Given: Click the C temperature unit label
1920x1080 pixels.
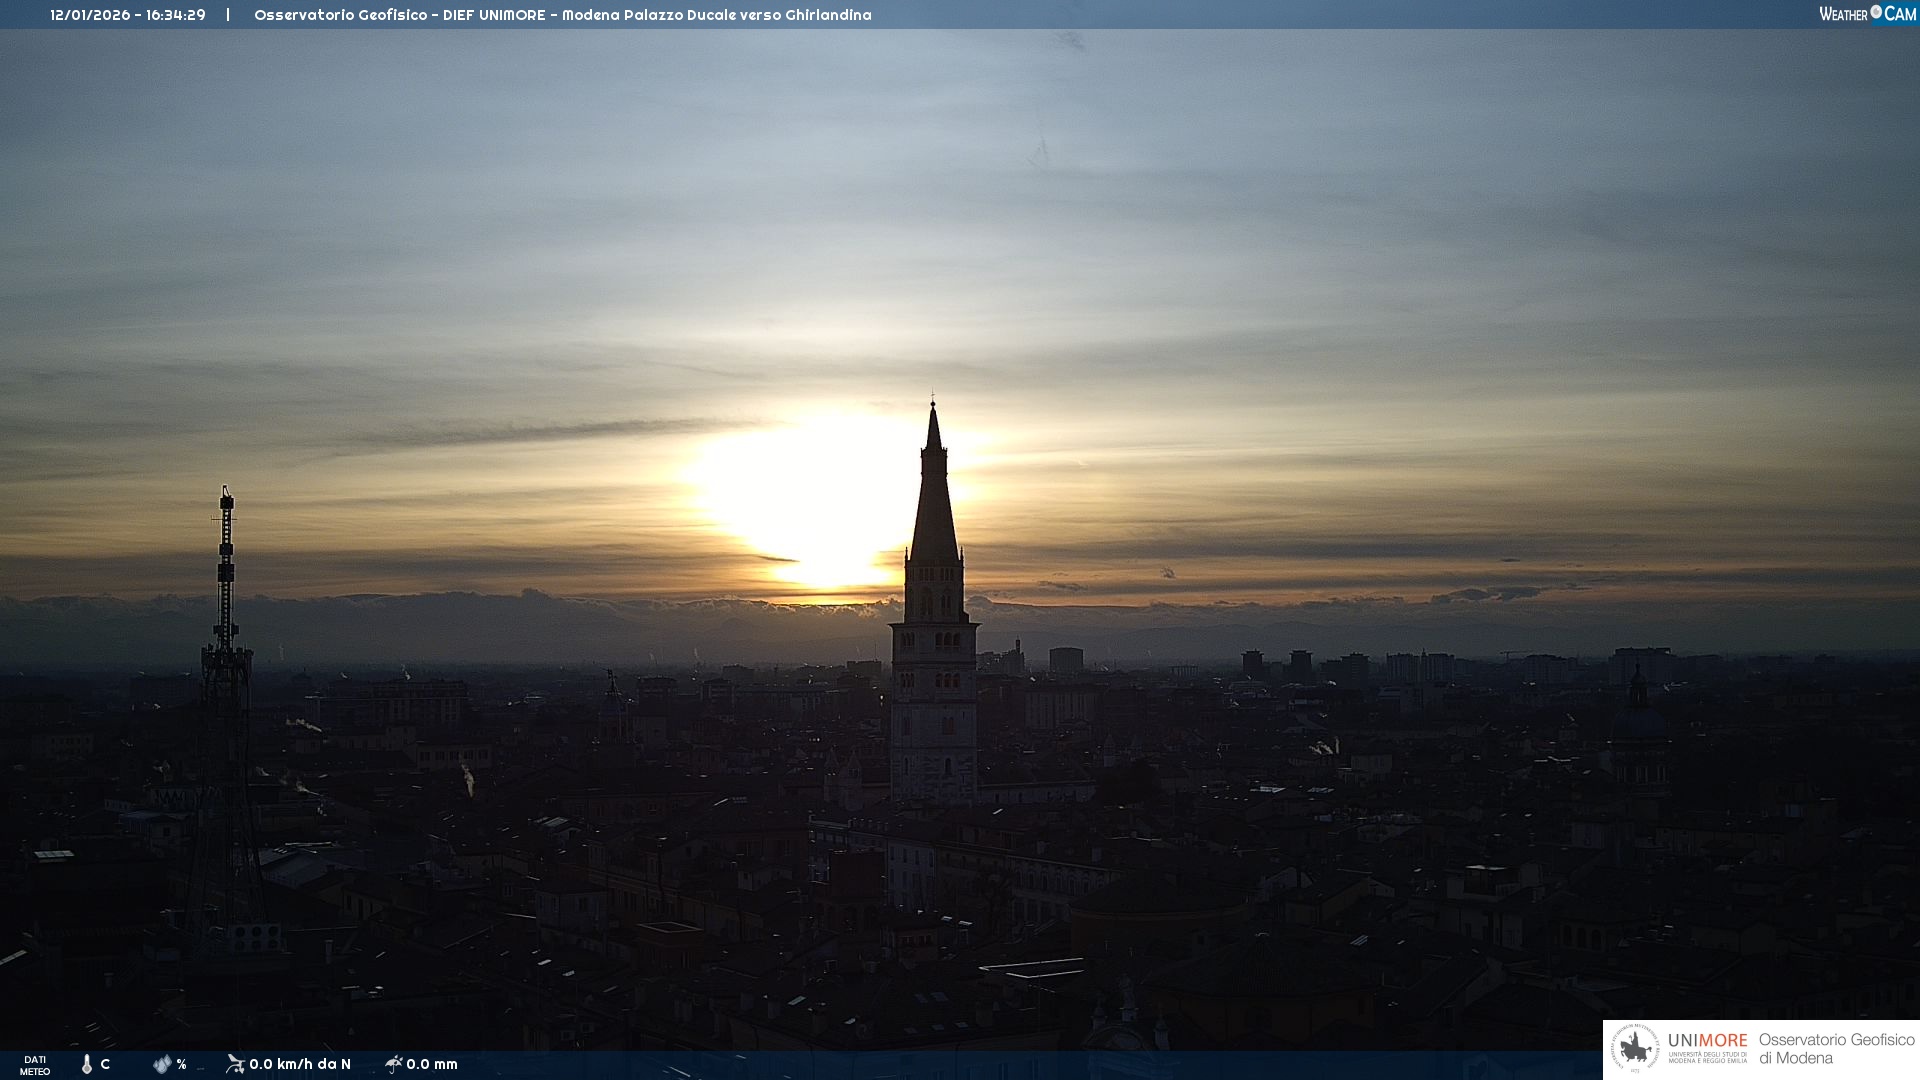Looking at the screenshot, I should pyautogui.click(x=105, y=1064).
